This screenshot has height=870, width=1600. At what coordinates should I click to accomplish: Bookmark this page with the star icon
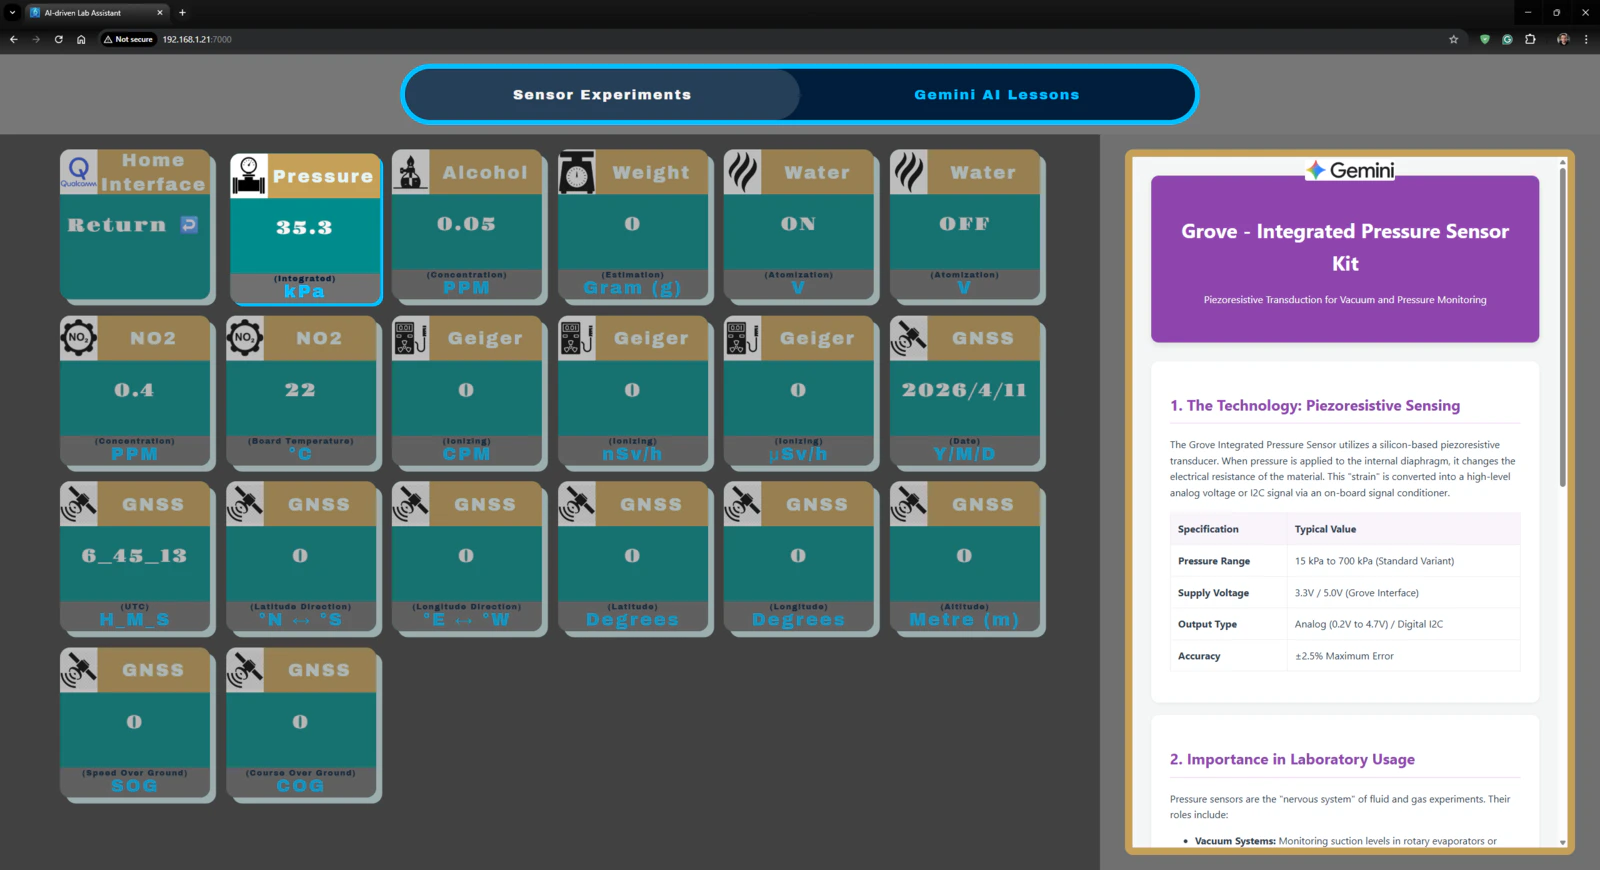tap(1453, 39)
